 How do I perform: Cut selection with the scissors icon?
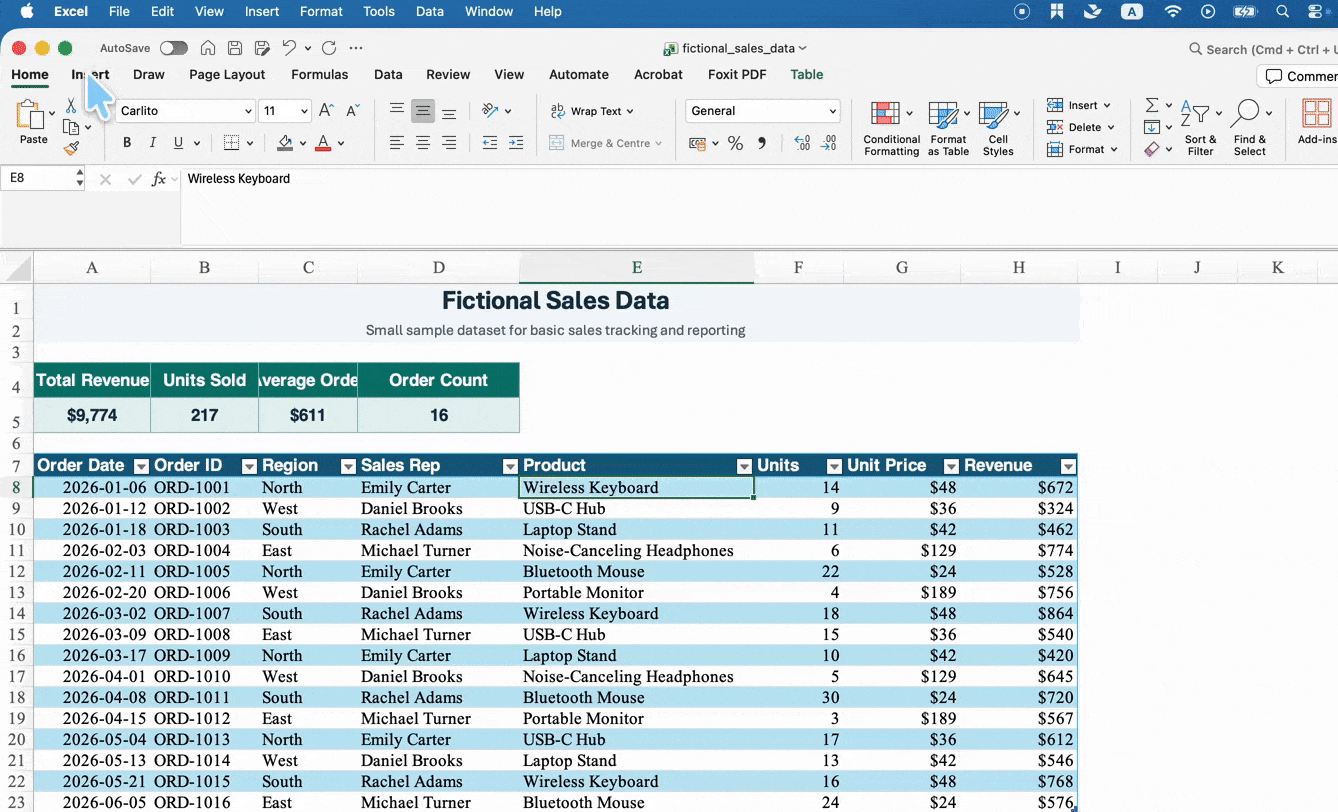pos(71,106)
